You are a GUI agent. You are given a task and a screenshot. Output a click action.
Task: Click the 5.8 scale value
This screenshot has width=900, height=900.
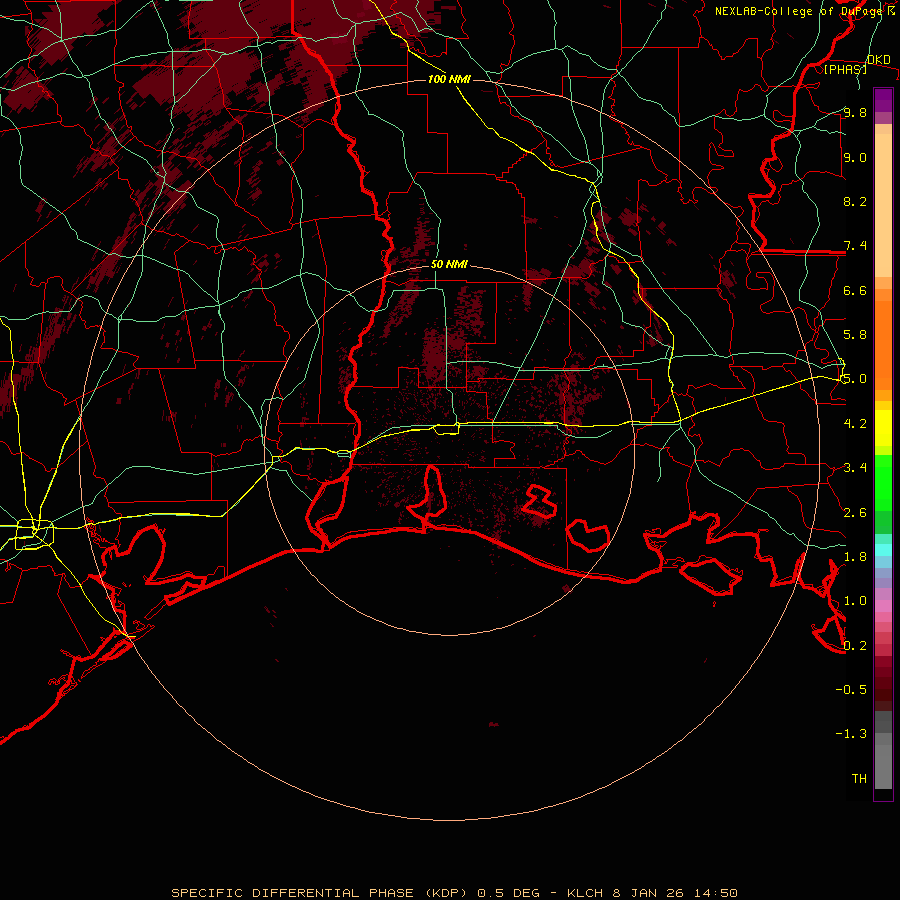click(x=855, y=335)
